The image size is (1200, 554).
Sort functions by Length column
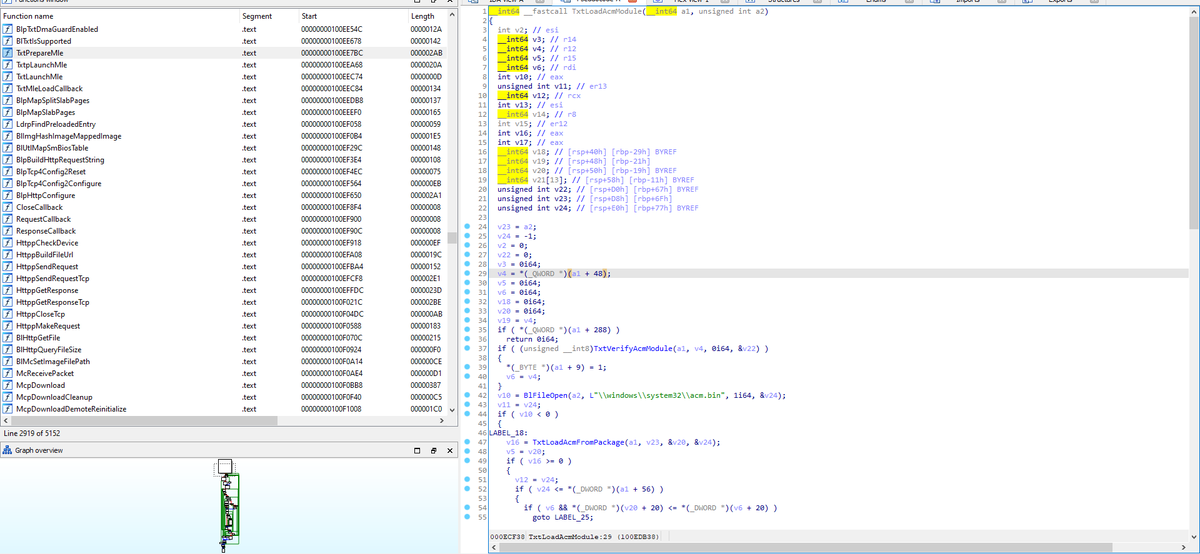tap(425, 17)
